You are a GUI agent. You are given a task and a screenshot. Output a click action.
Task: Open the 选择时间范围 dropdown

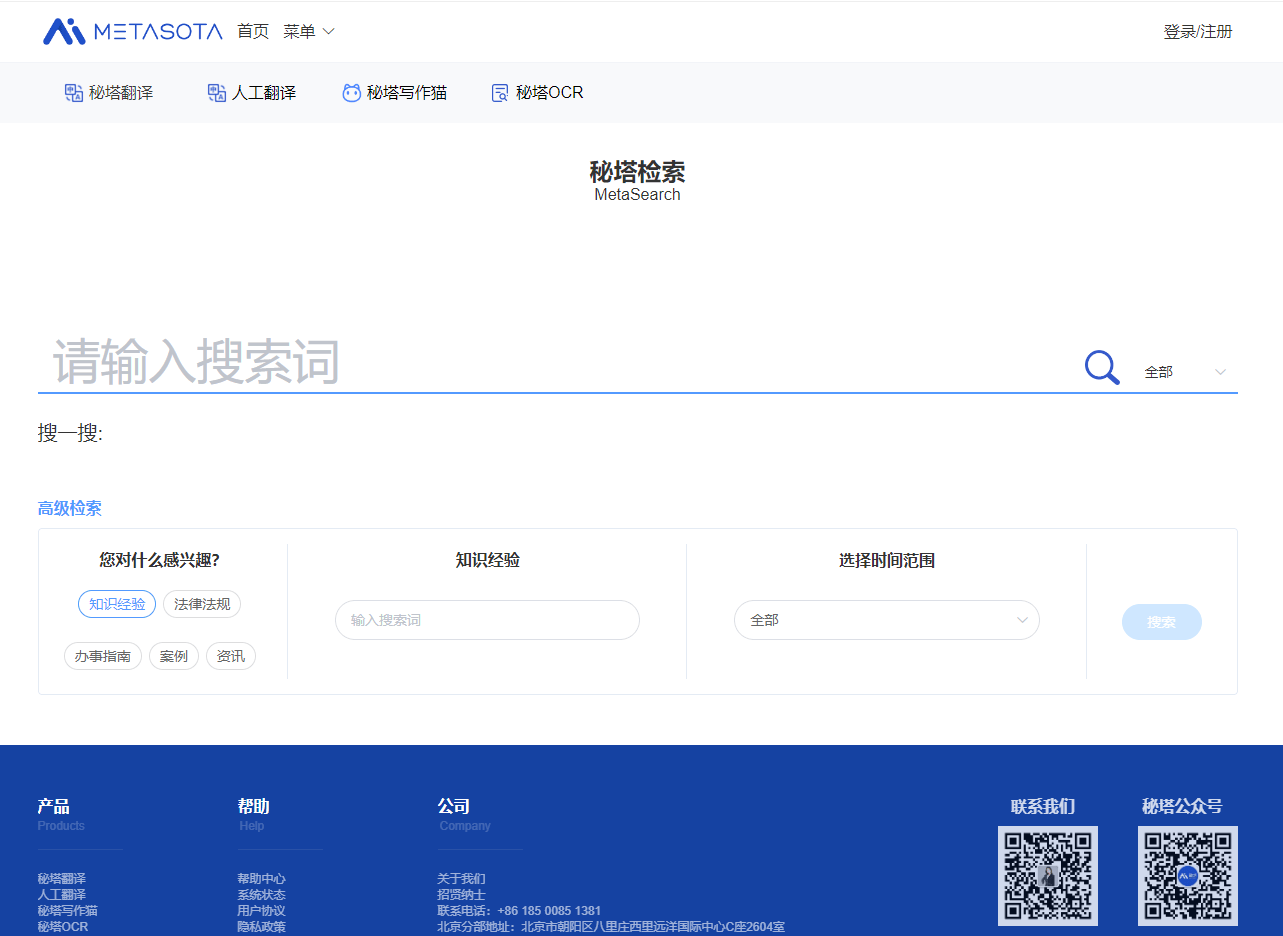coord(886,620)
